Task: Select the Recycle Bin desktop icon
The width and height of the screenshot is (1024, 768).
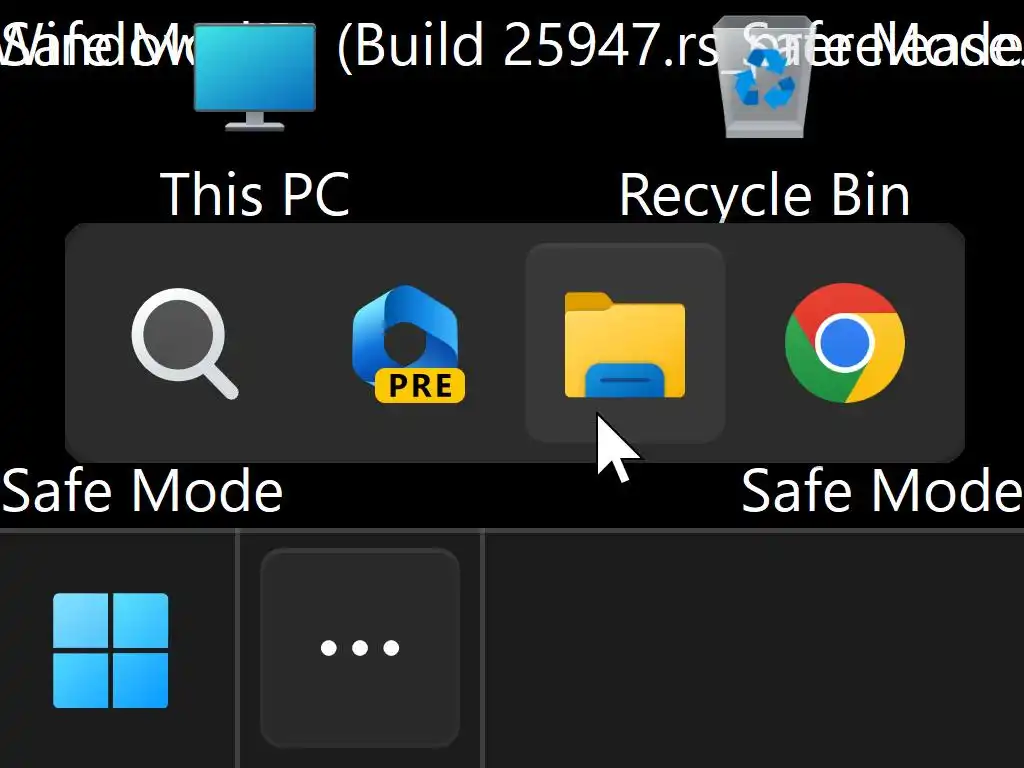Action: coord(763,77)
